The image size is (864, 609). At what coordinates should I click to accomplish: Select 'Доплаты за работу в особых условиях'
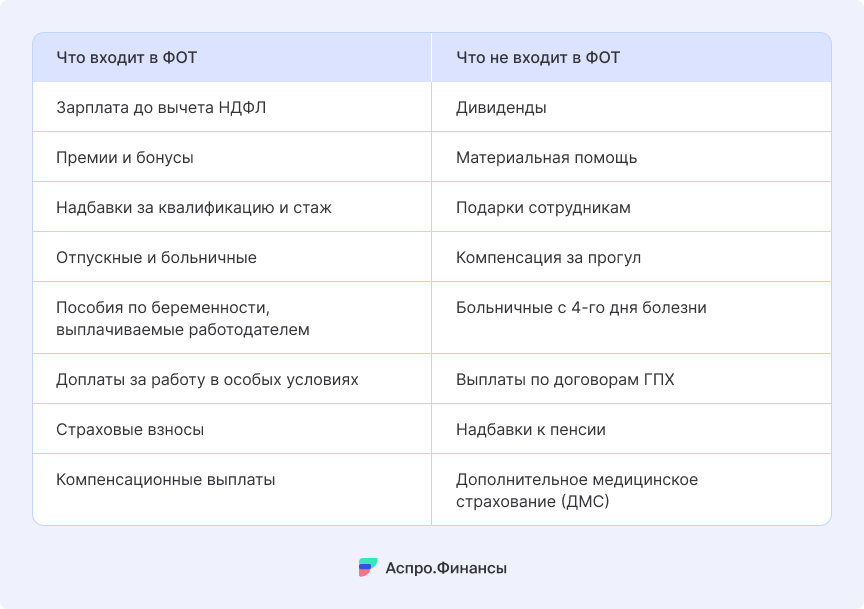click(x=232, y=379)
